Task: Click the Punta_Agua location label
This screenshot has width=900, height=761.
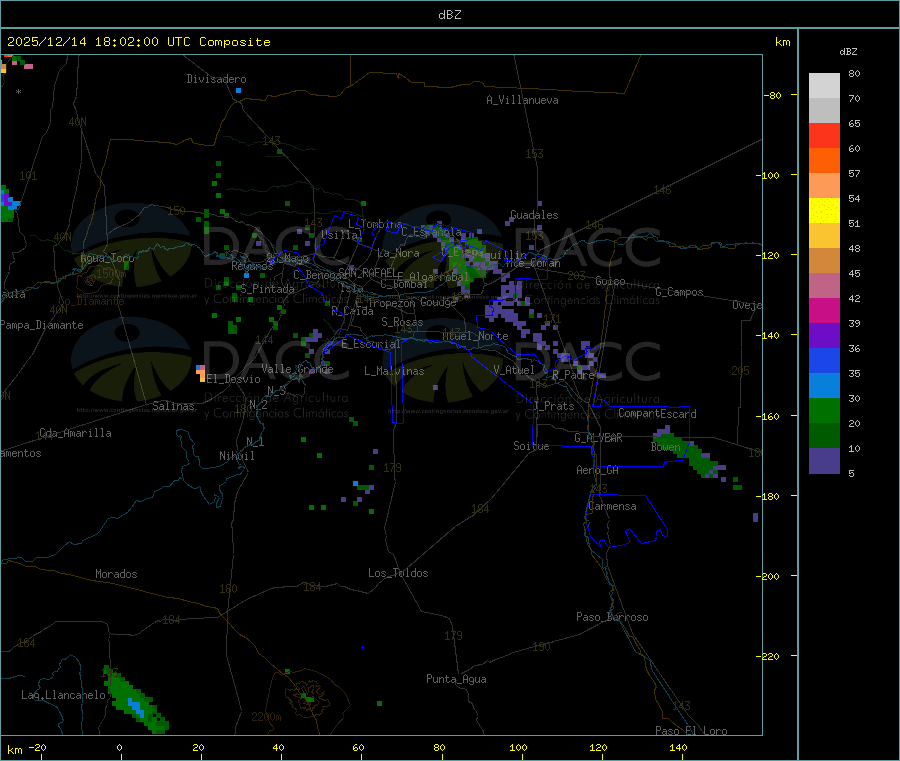Action: pyautogui.click(x=456, y=679)
